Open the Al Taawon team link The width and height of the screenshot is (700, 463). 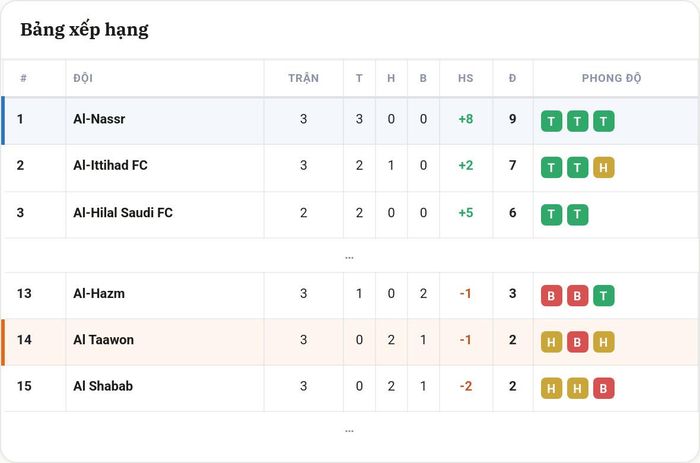click(104, 340)
